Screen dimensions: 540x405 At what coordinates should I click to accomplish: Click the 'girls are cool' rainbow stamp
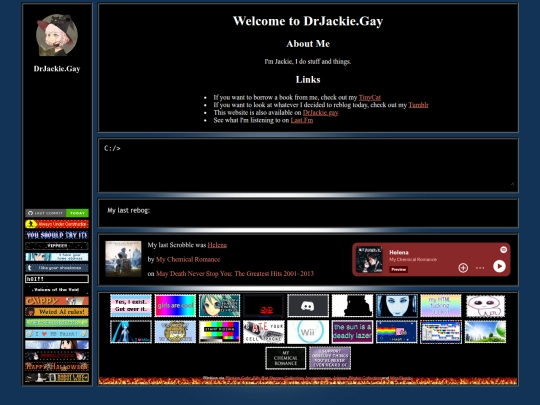[175, 305]
